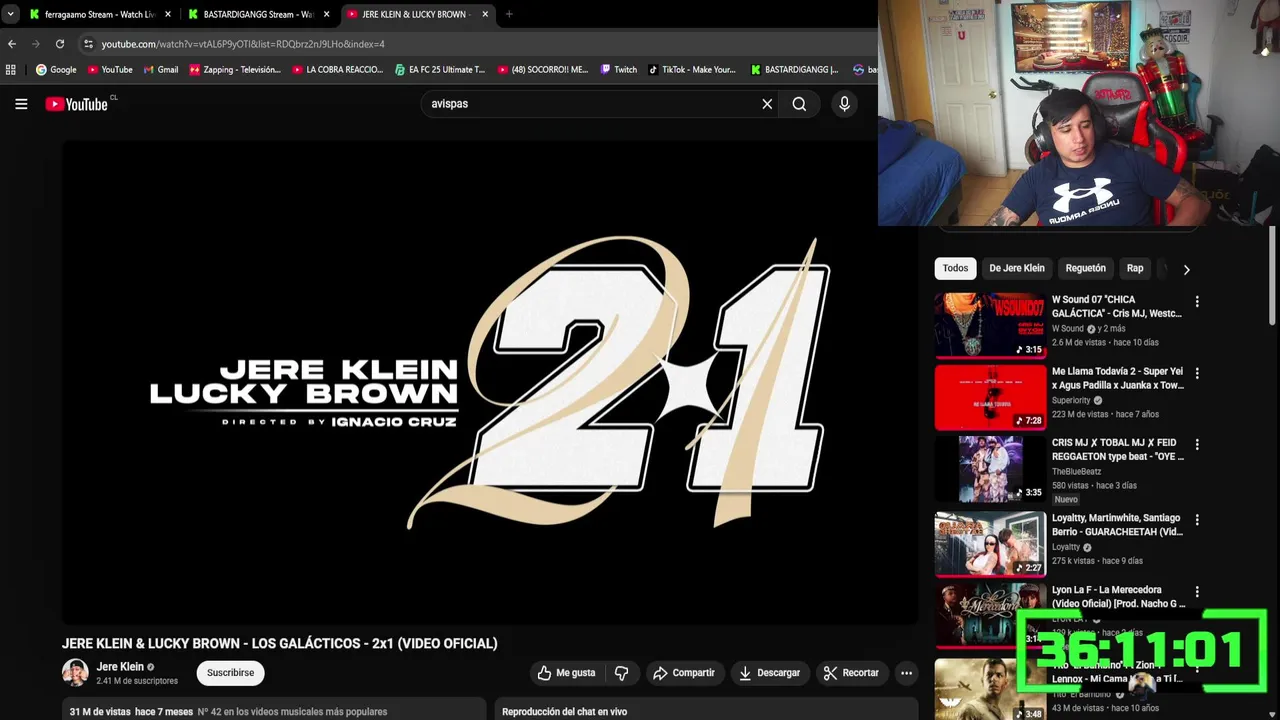This screenshot has width=1280, height=720.
Task: Click 'Reproducción del chat en vivo' heading
Action: point(564,712)
